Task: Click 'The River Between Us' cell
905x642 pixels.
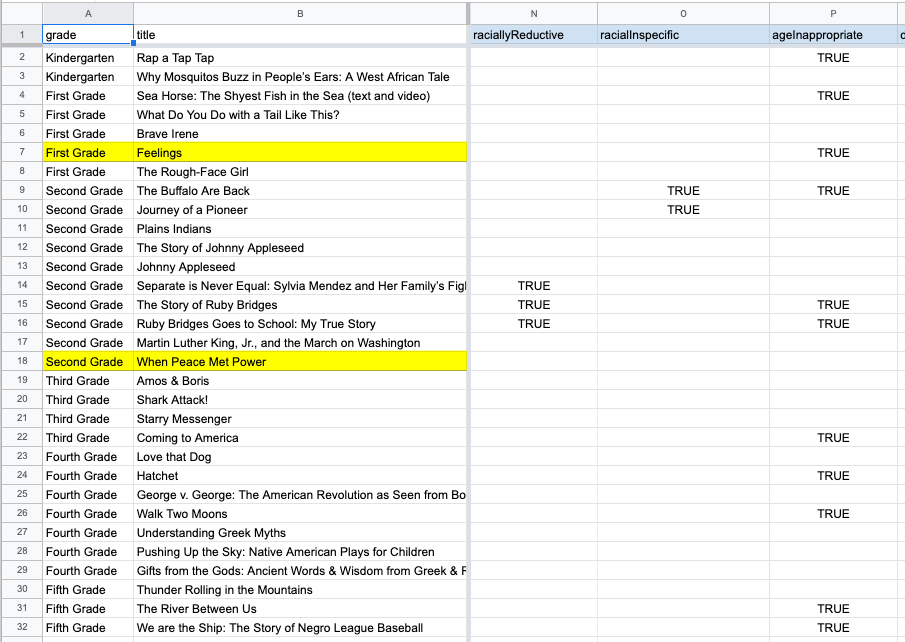Action: pos(300,609)
